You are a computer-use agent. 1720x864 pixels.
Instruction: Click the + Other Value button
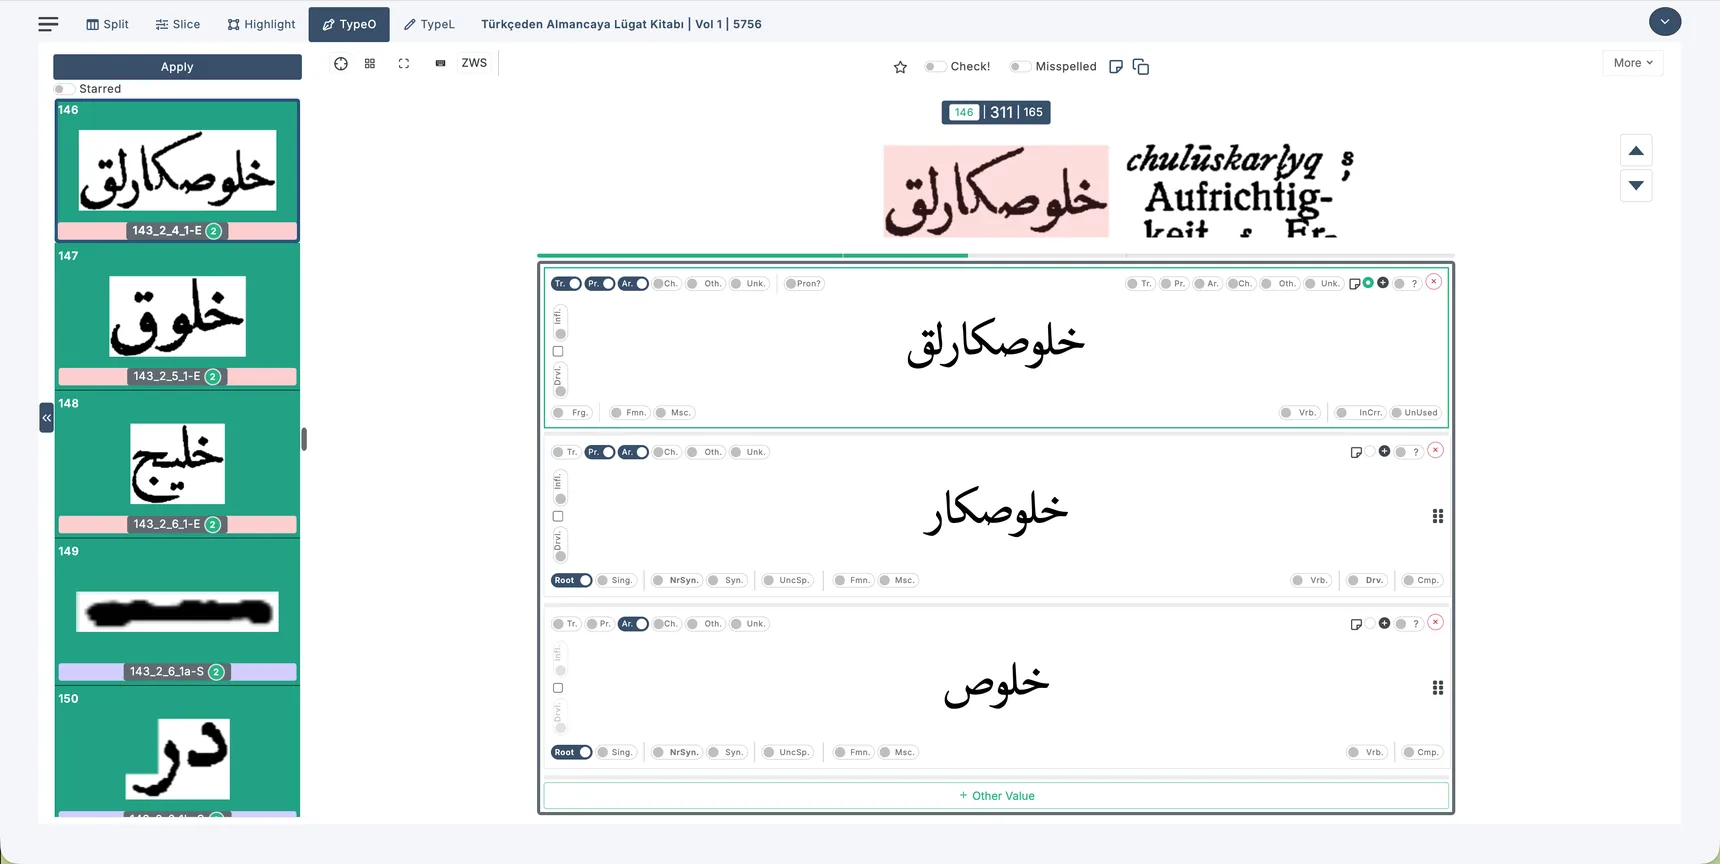[996, 796]
